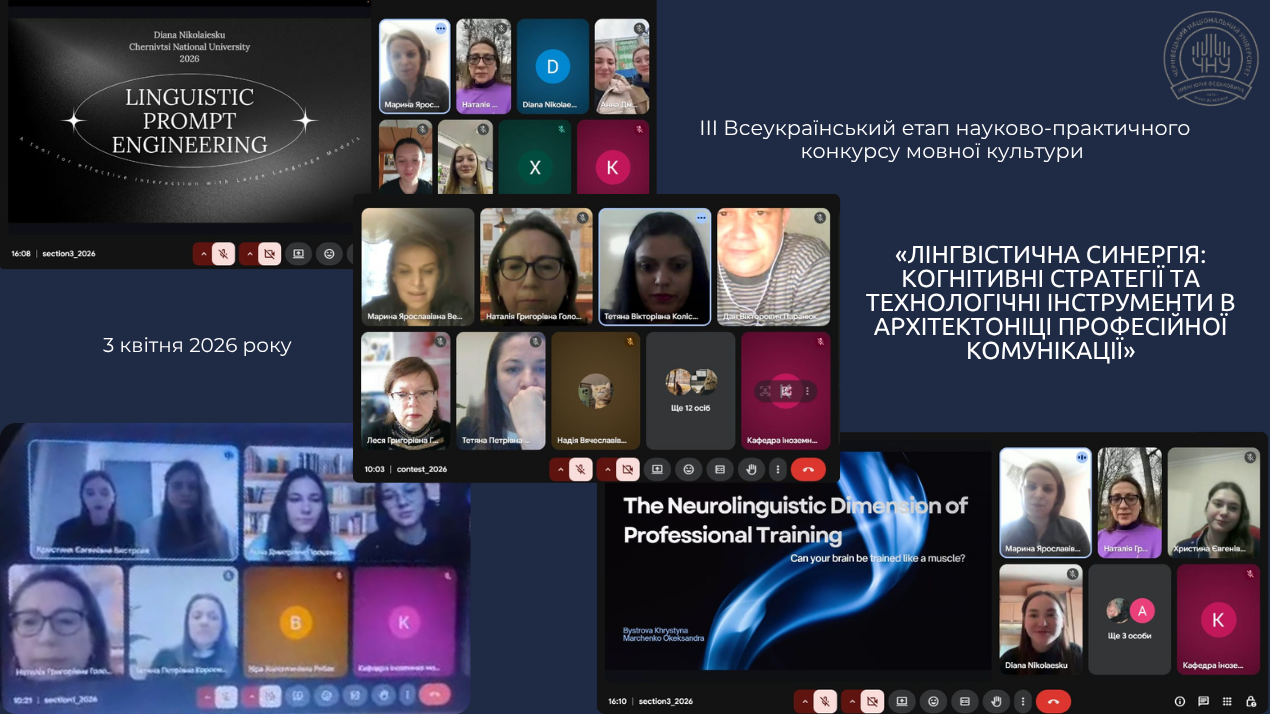Select Надія Вячеславівна's avatar tile
Screen dimensions: 1270x714
tap(595, 390)
